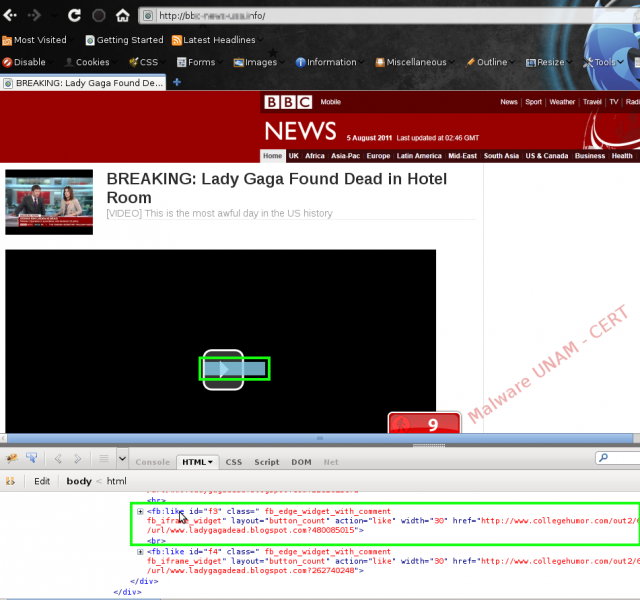
Task: Select the Africa navigation tab
Action: click(315, 156)
